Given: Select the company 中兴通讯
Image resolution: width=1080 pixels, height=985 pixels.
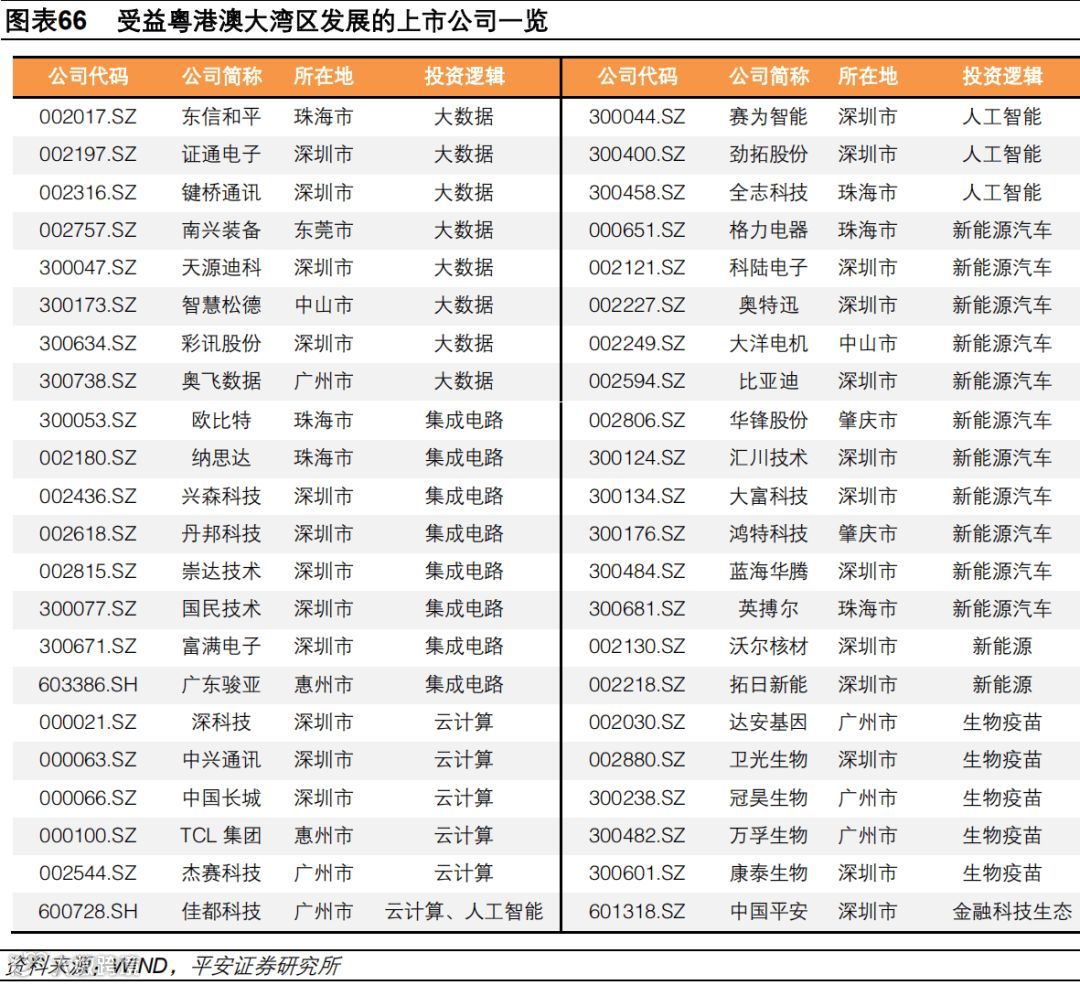Looking at the screenshot, I should pos(221,759).
